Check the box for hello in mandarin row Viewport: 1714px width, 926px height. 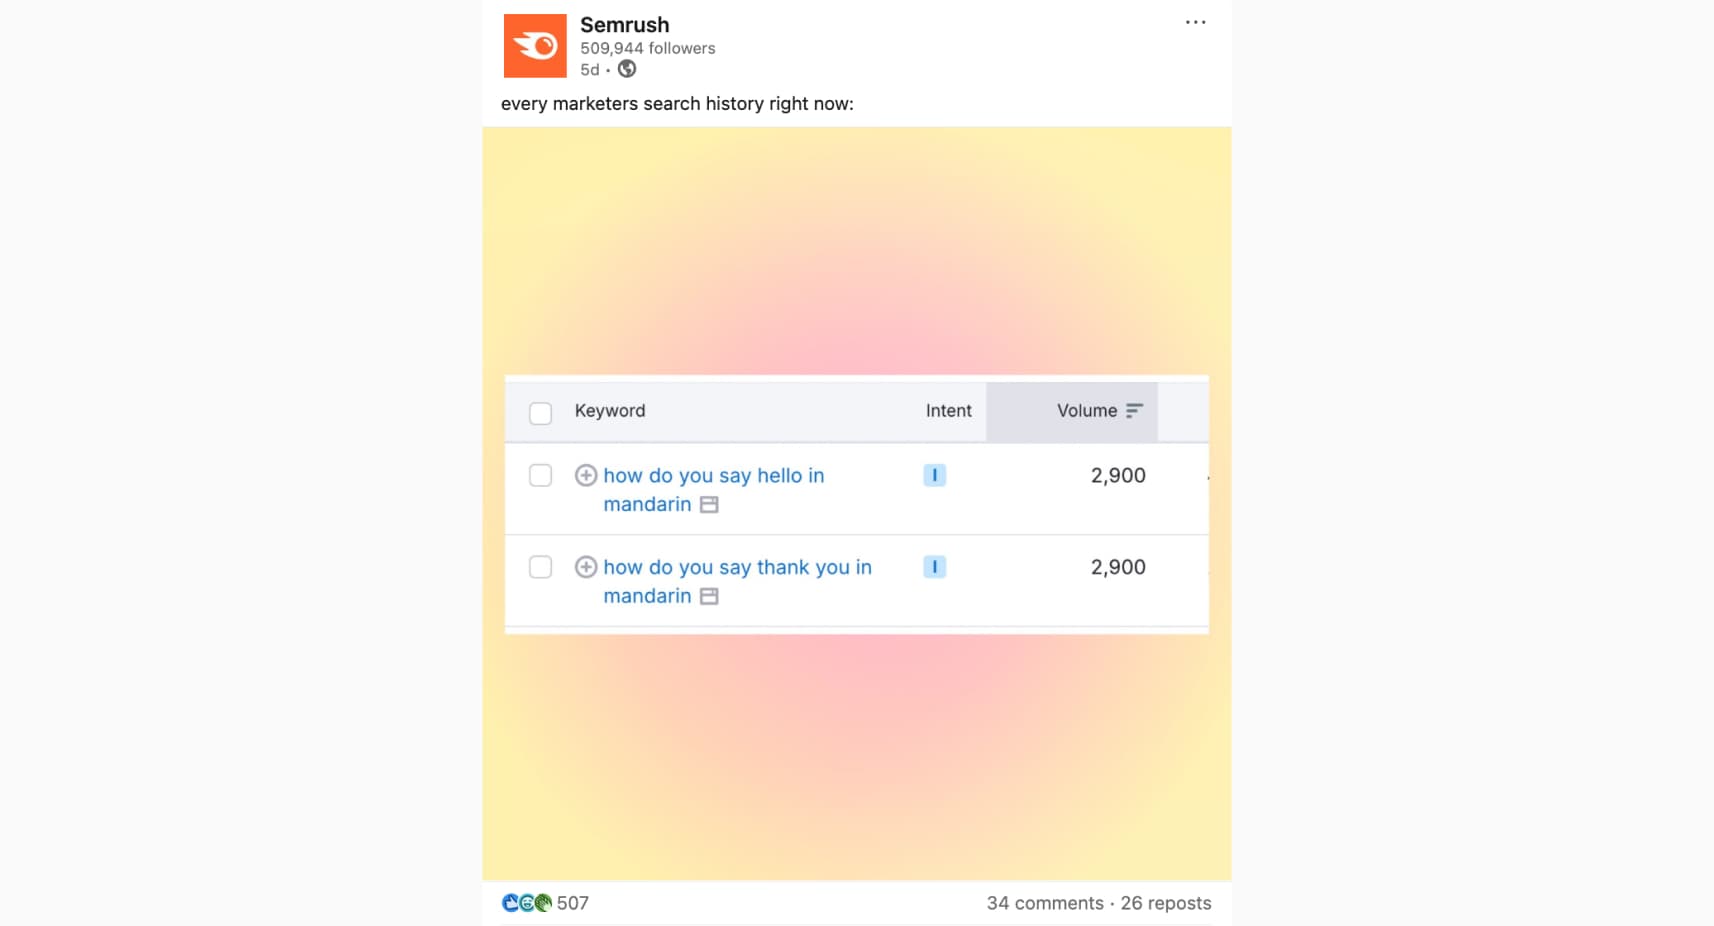[540, 476]
